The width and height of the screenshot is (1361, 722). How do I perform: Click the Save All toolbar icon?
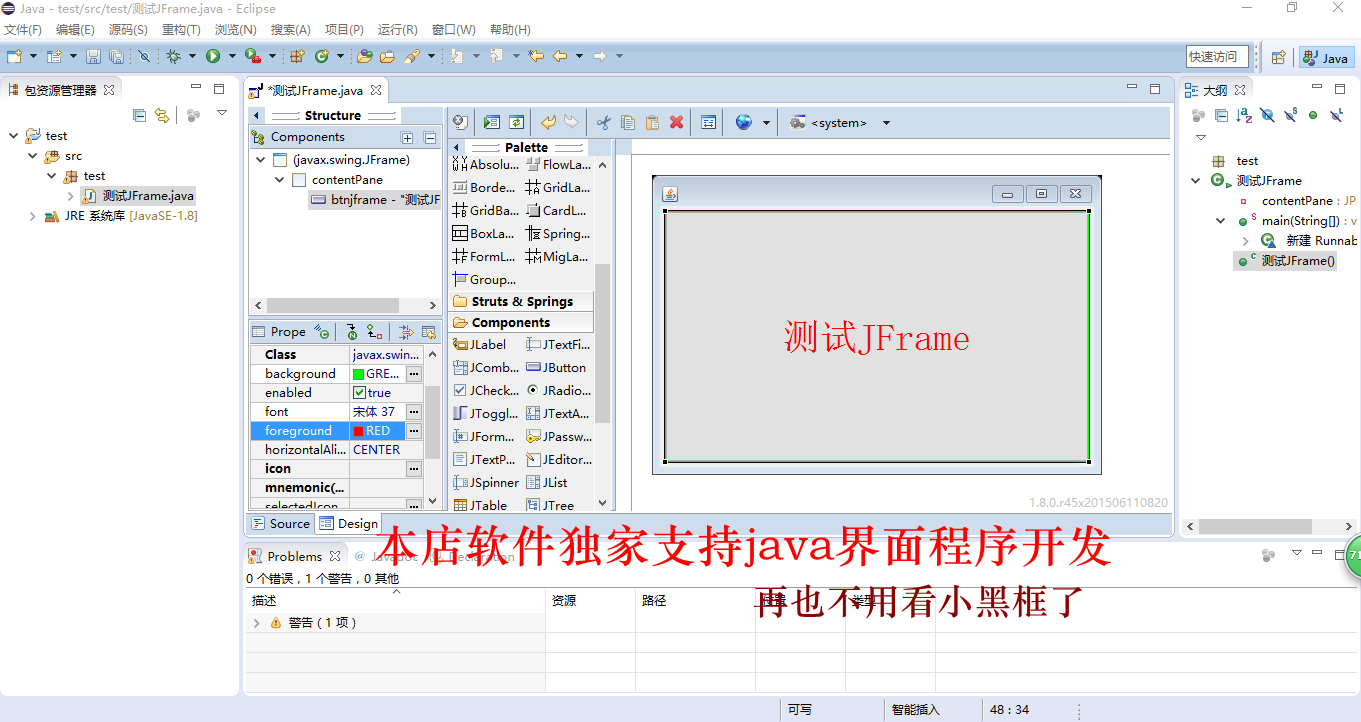tap(117, 57)
